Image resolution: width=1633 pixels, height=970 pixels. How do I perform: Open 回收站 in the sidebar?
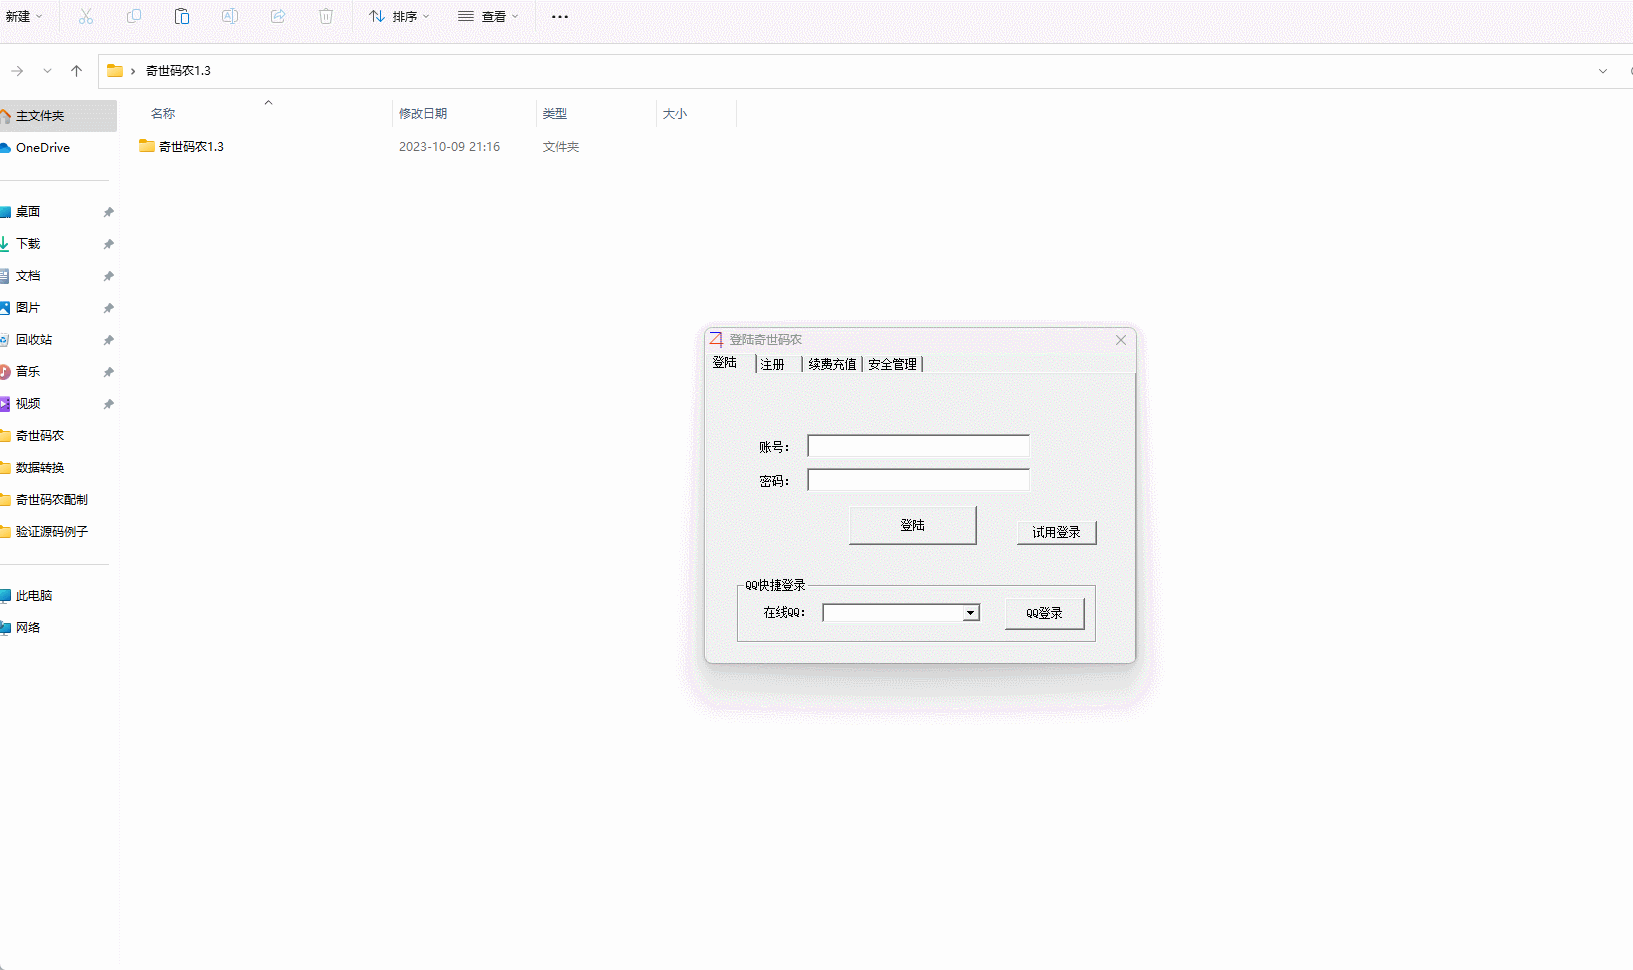click(x=34, y=340)
